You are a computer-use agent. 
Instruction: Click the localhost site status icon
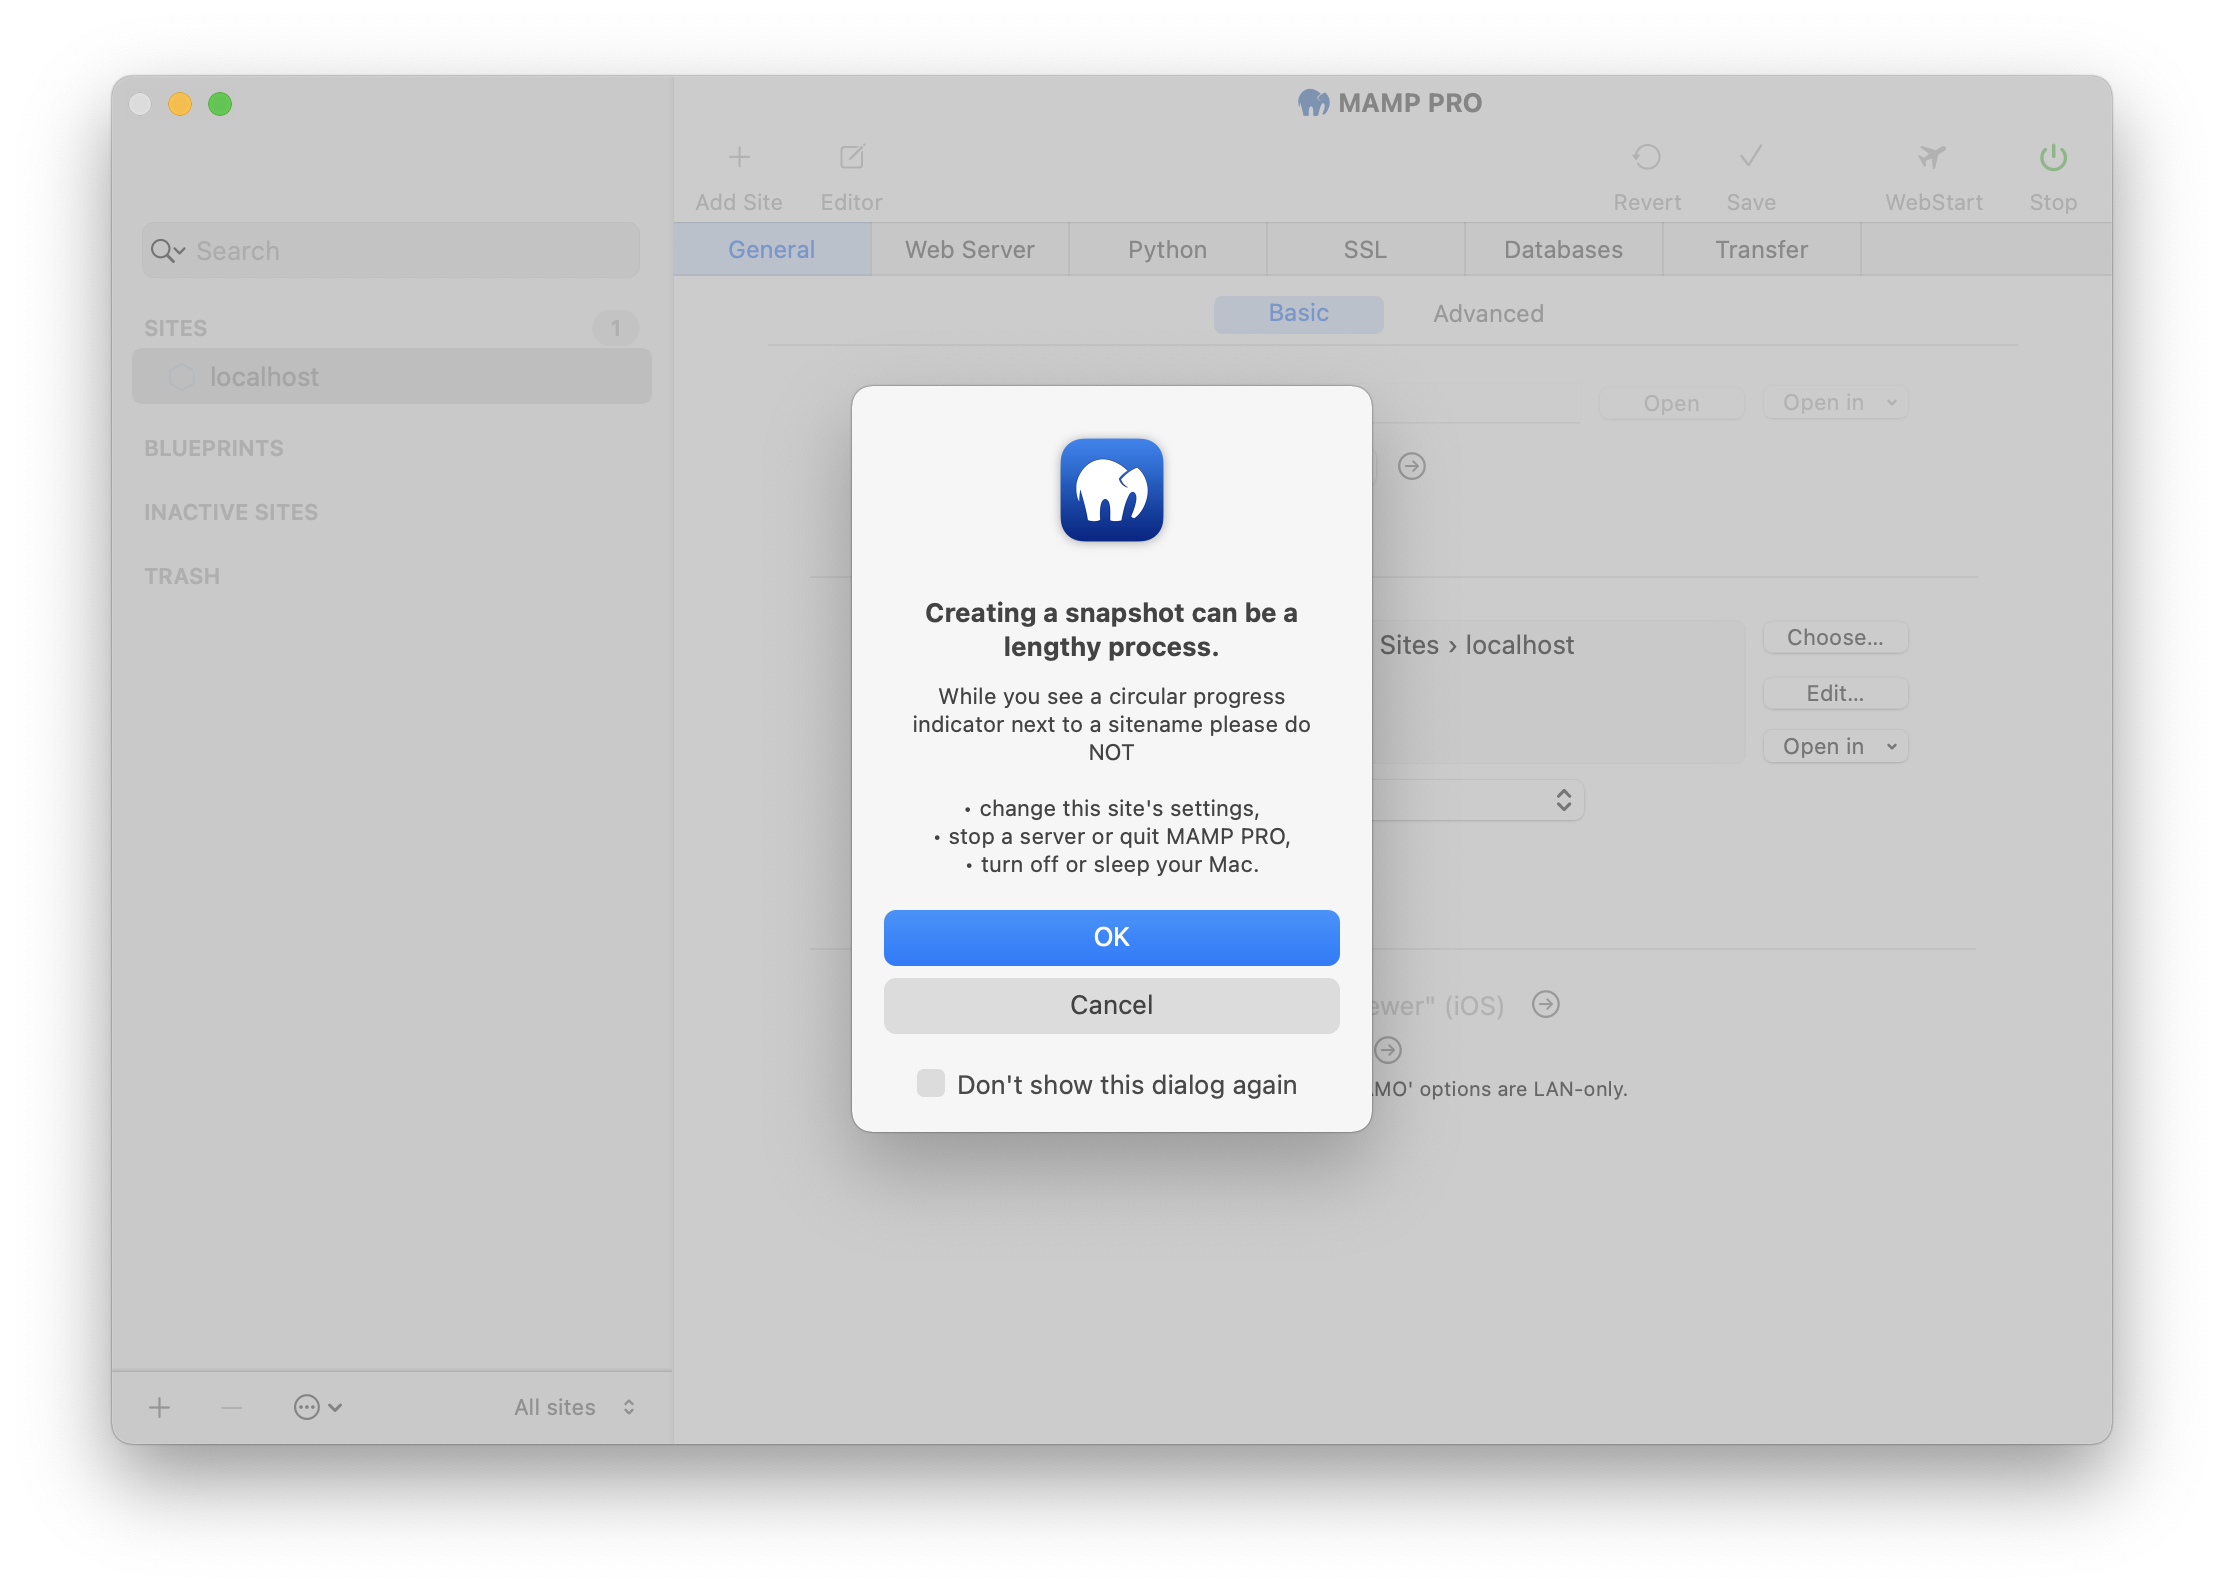(x=181, y=377)
